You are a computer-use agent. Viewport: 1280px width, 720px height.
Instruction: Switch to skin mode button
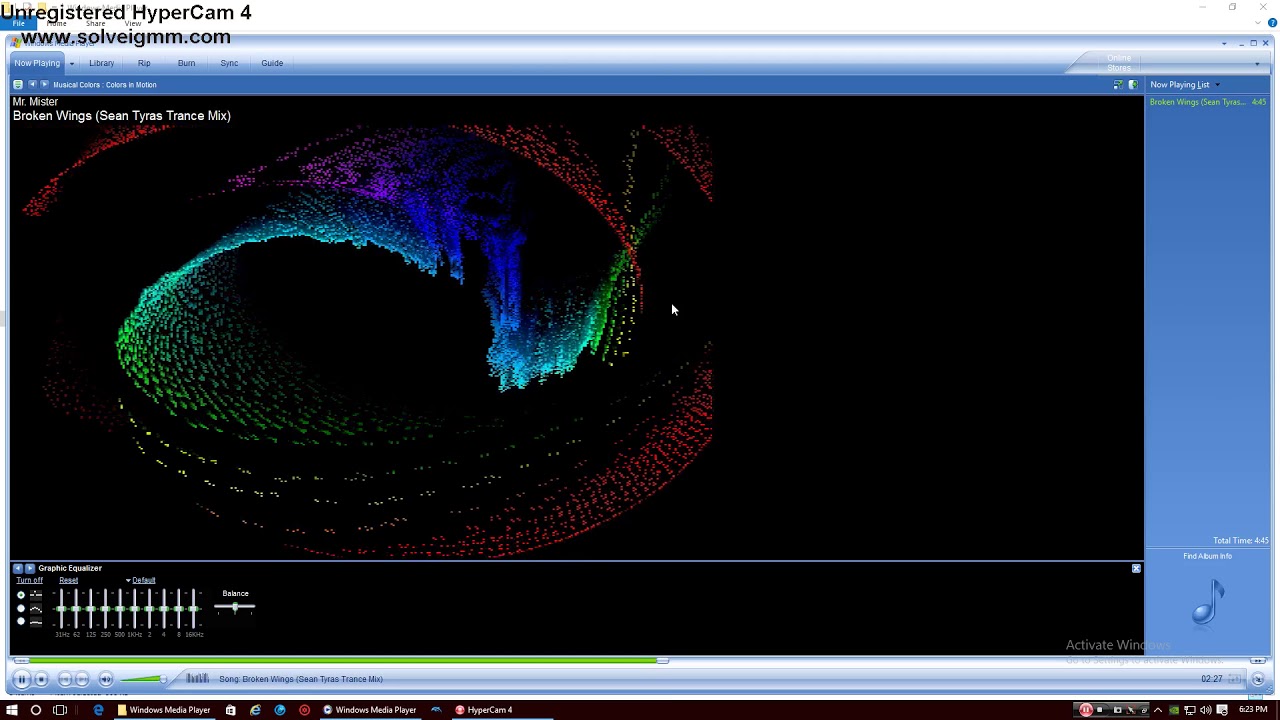[x=1258, y=679]
